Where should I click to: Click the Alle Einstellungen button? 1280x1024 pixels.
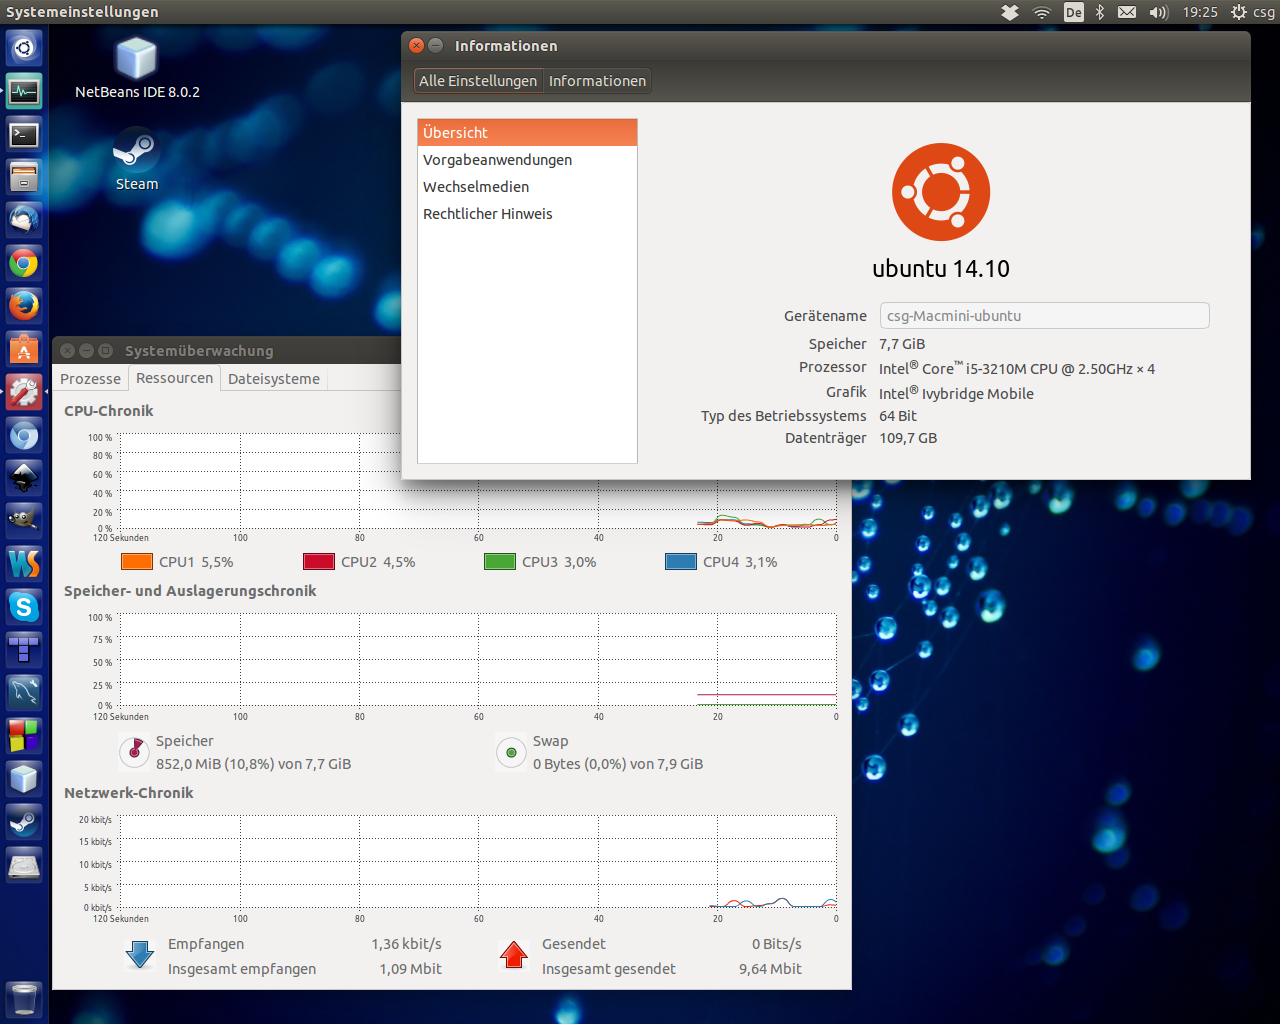click(478, 81)
